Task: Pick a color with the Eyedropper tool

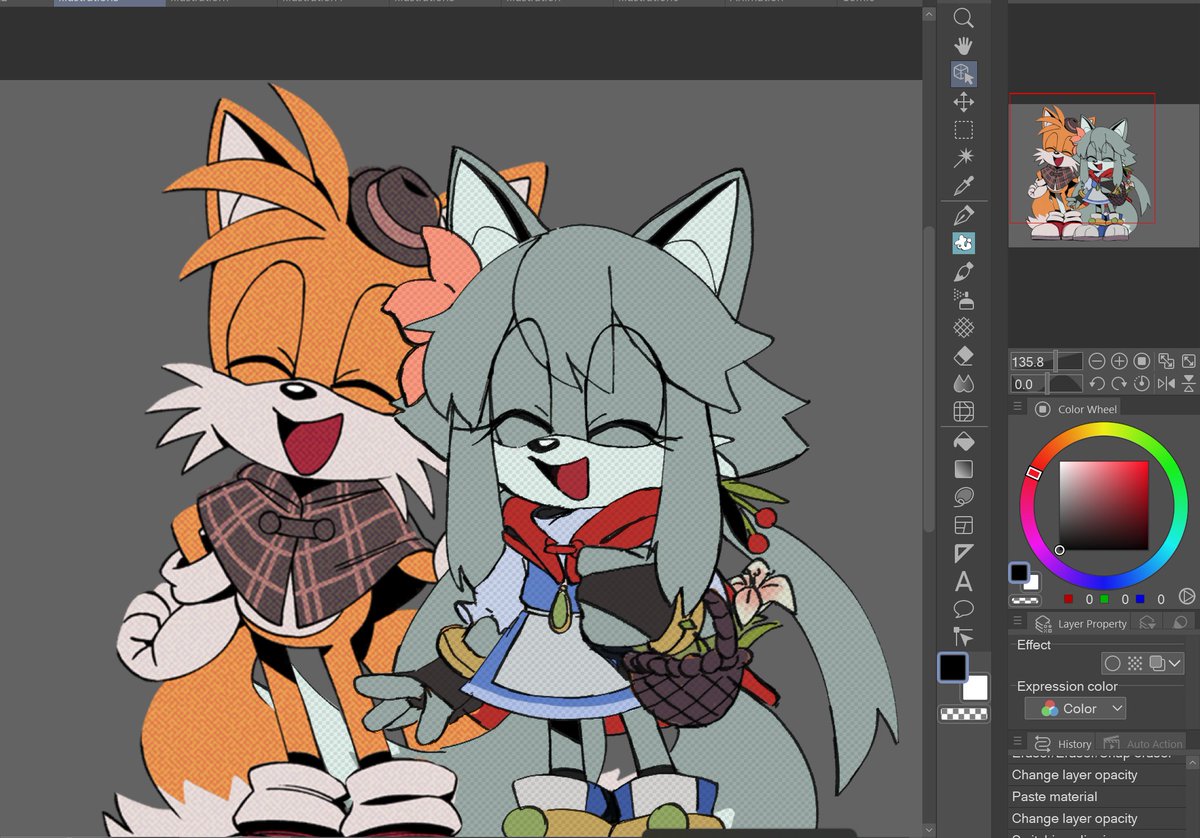Action: (963, 184)
